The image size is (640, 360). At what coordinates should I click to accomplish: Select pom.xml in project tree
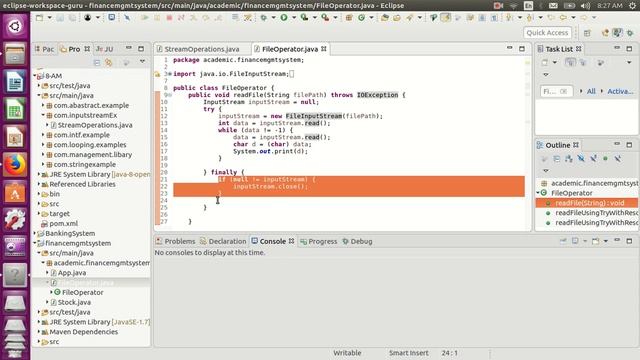63,223
